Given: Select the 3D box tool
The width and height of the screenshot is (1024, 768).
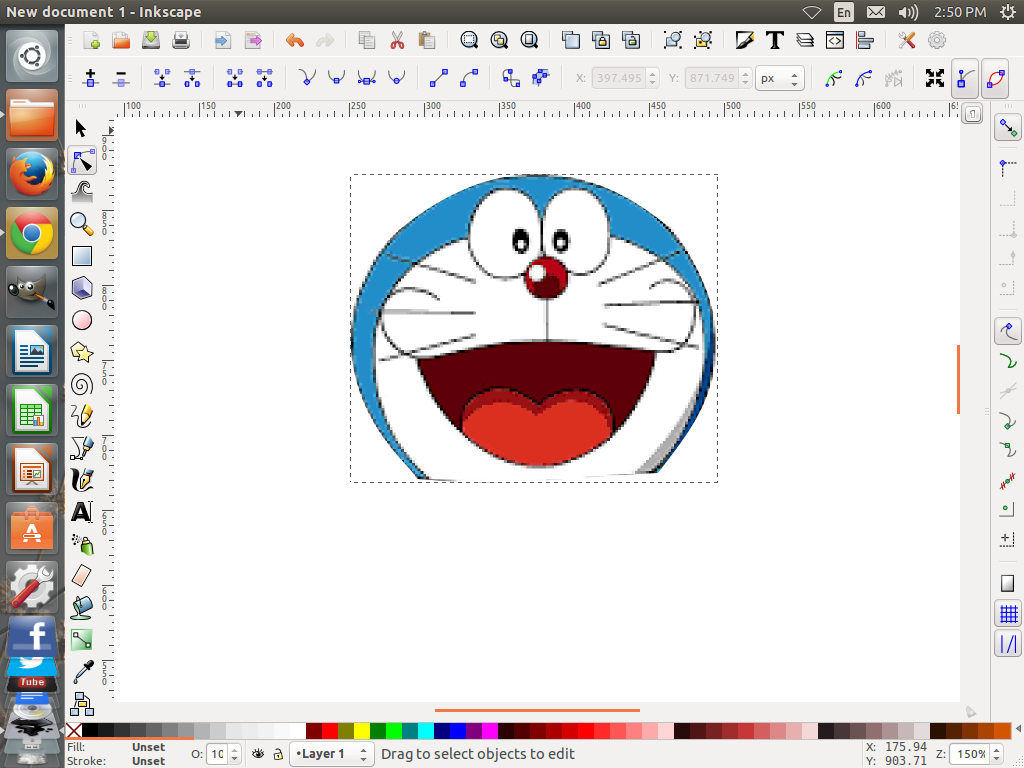Looking at the screenshot, I should 82,288.
